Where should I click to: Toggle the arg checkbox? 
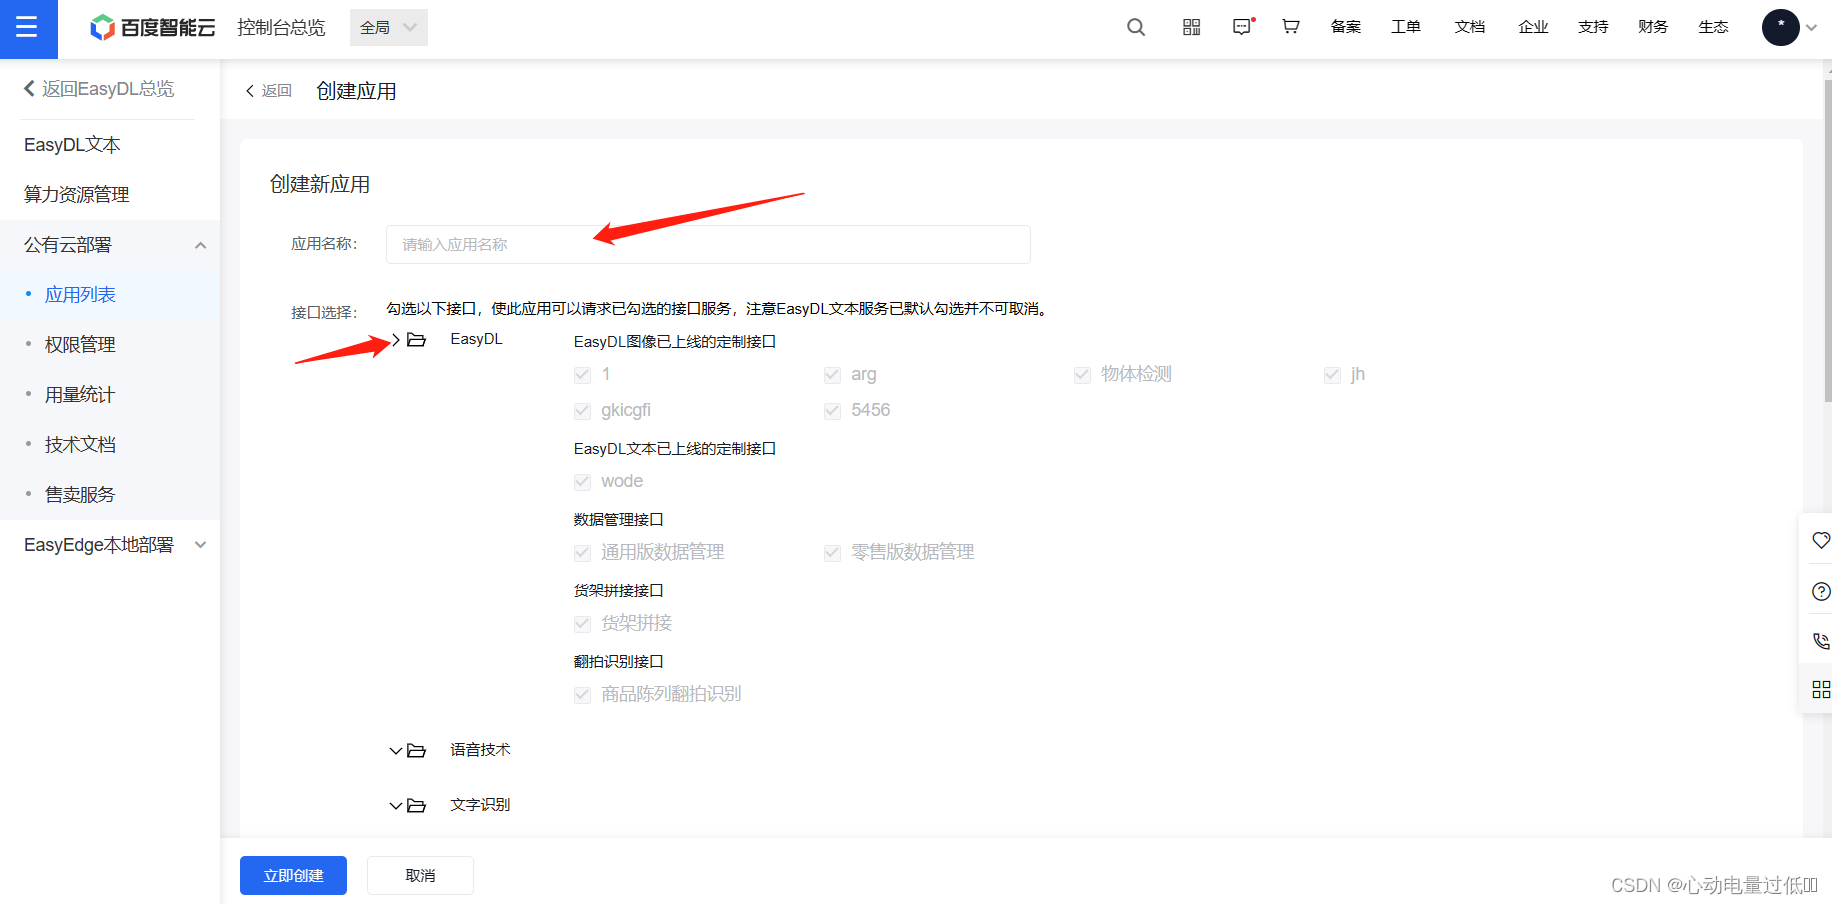pos(832,375)
